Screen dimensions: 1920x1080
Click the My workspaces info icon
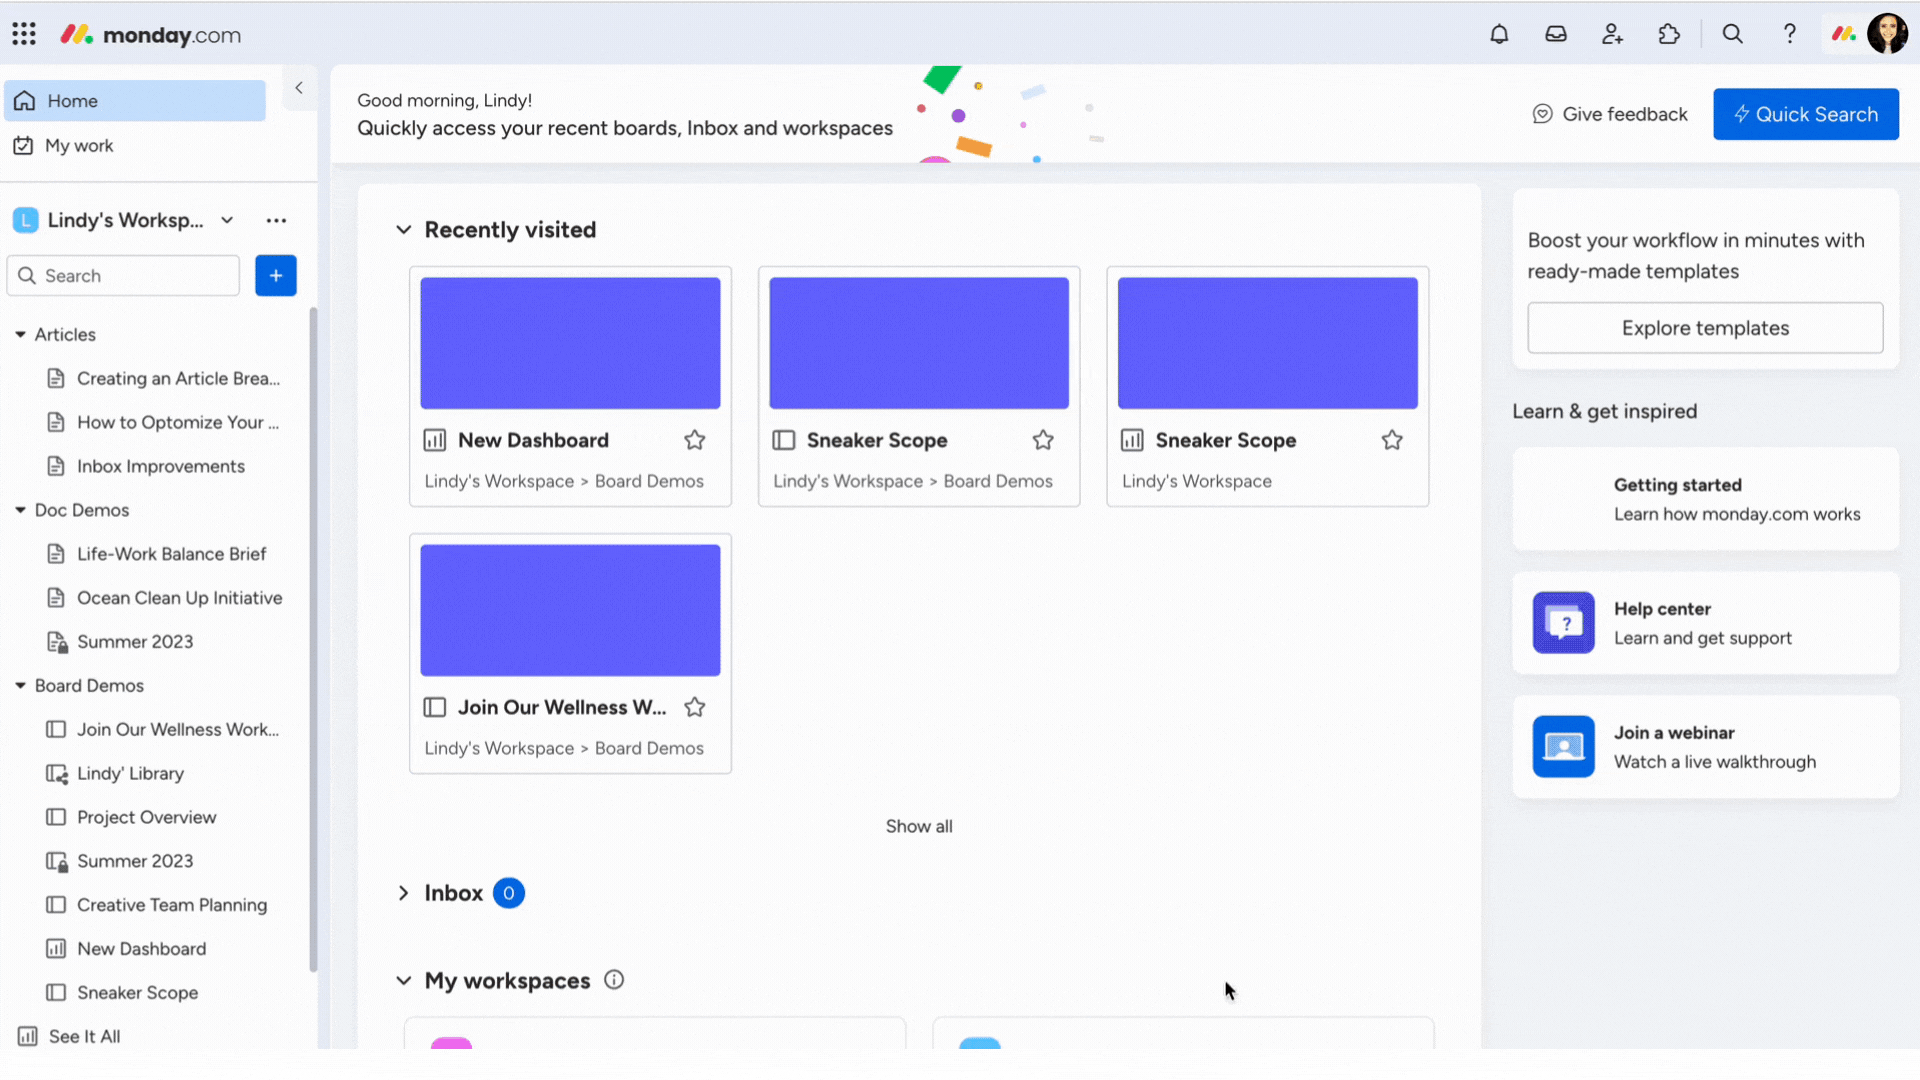coord(614,980)
